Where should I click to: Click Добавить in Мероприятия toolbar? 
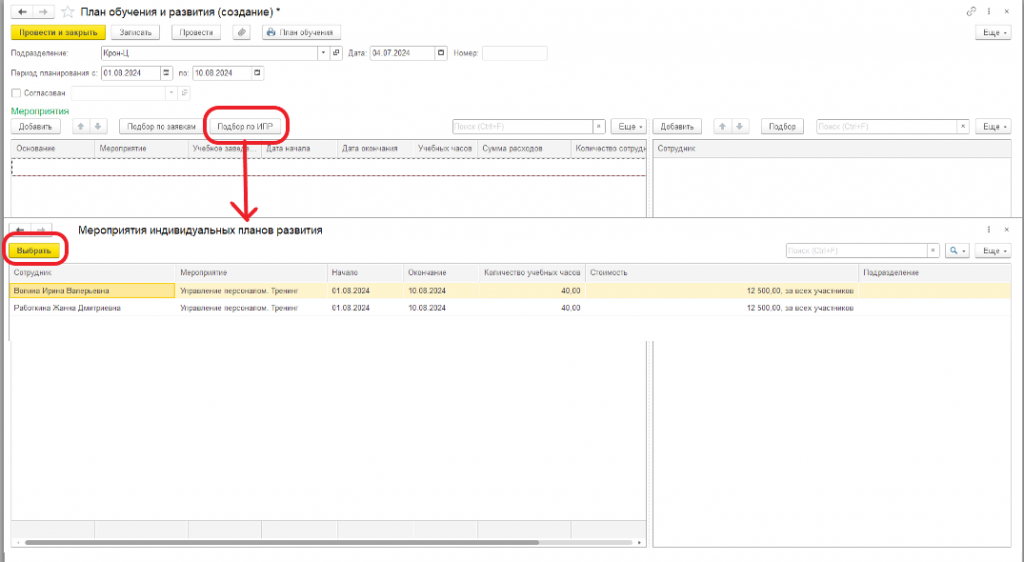pos(35,127)
